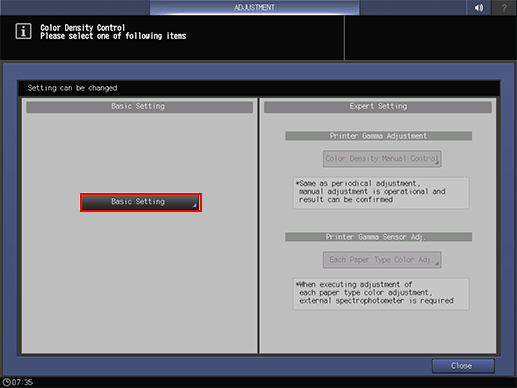This screenshot has height=388, width=517.
Task: Click the Expert Setting panel header
Action: tap(378, 107)
